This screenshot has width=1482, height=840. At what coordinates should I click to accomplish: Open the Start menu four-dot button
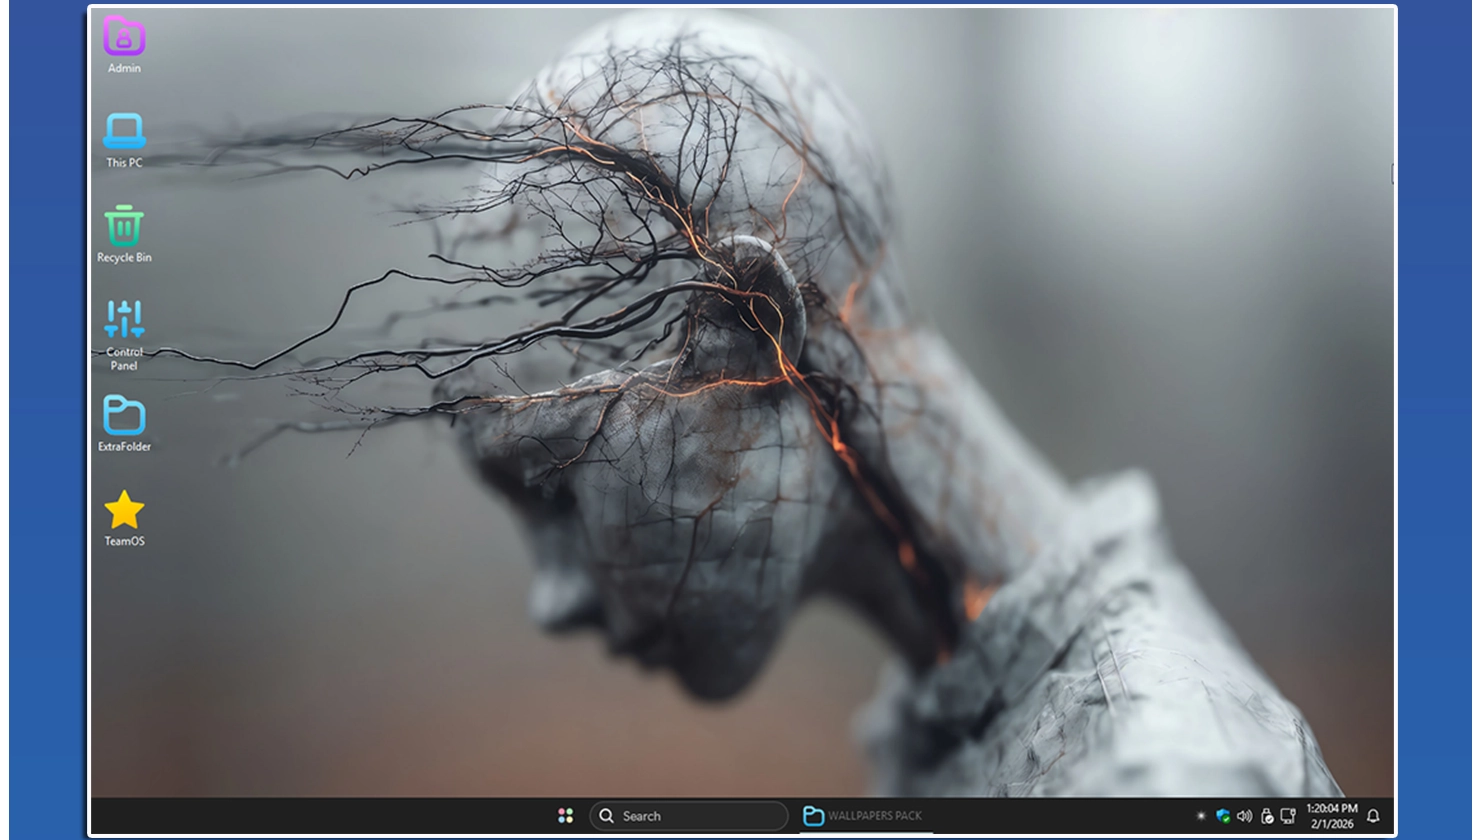coord(565,816)
